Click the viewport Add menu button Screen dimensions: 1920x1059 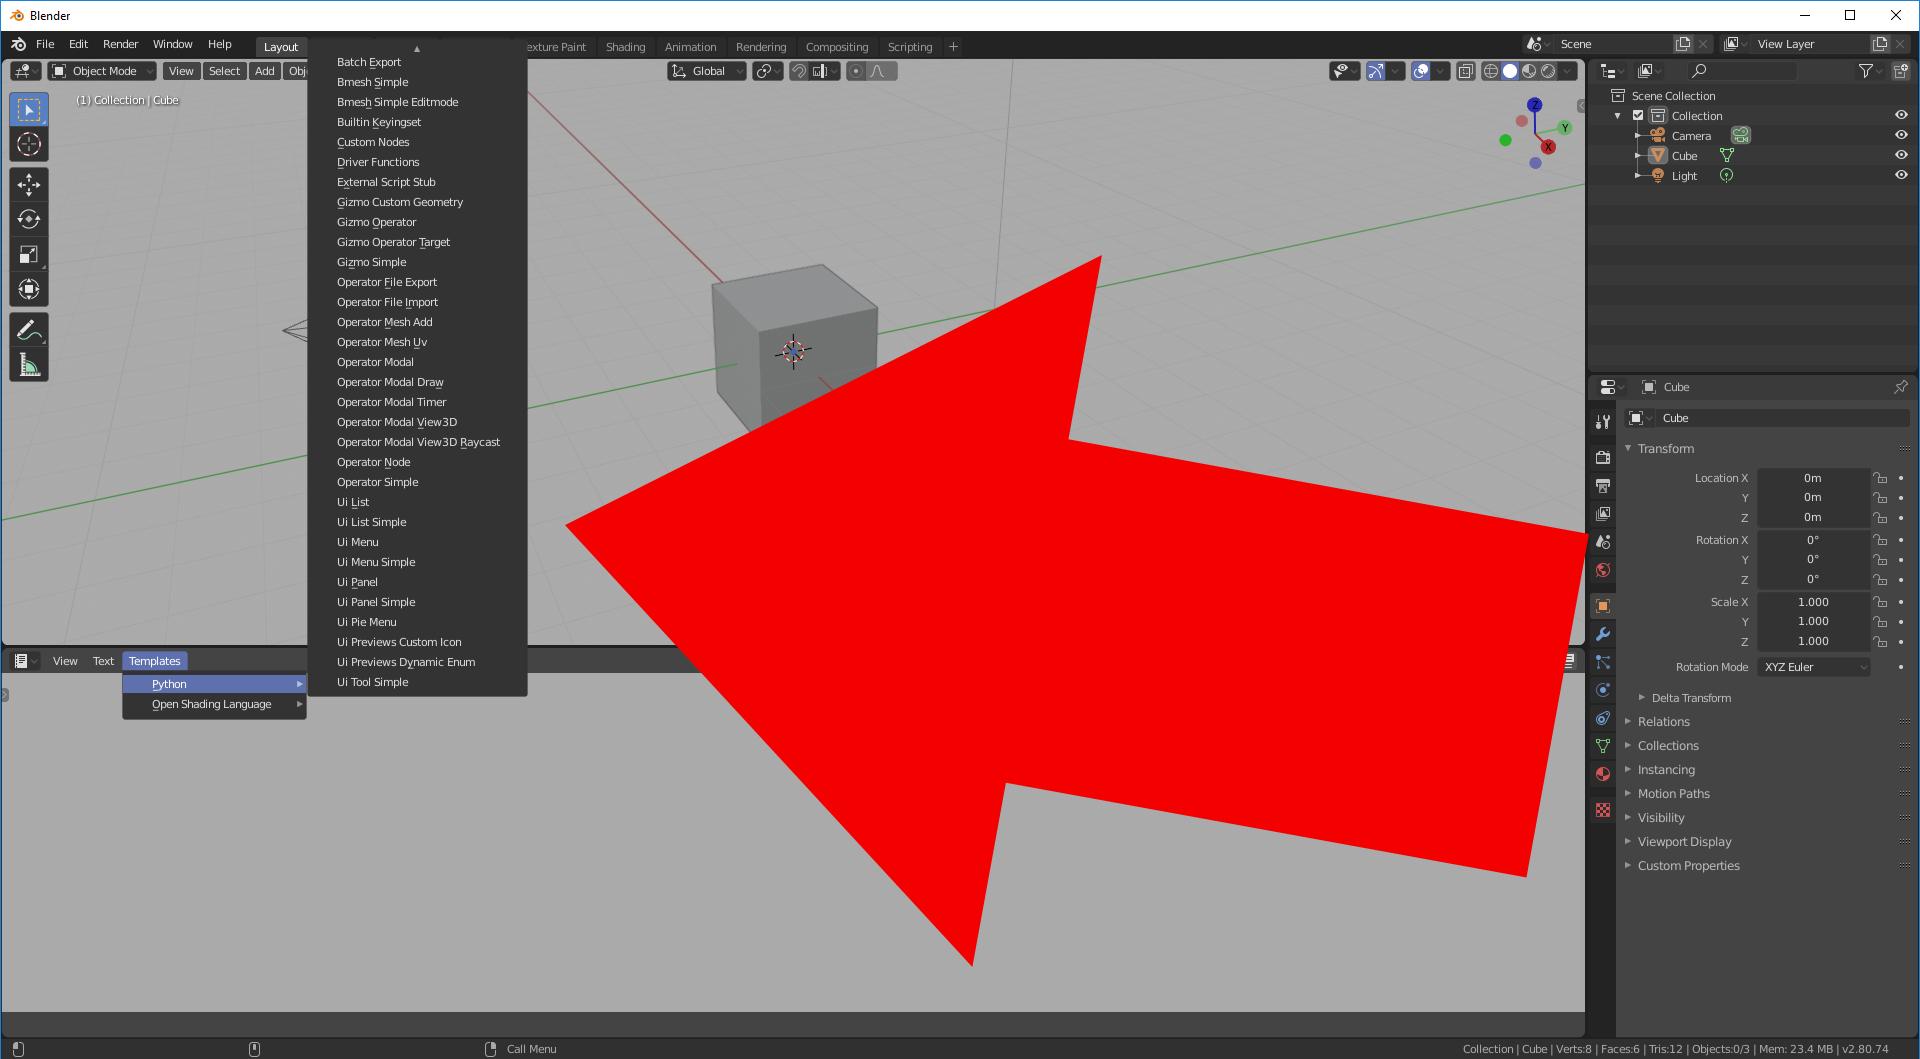point(264,71)
